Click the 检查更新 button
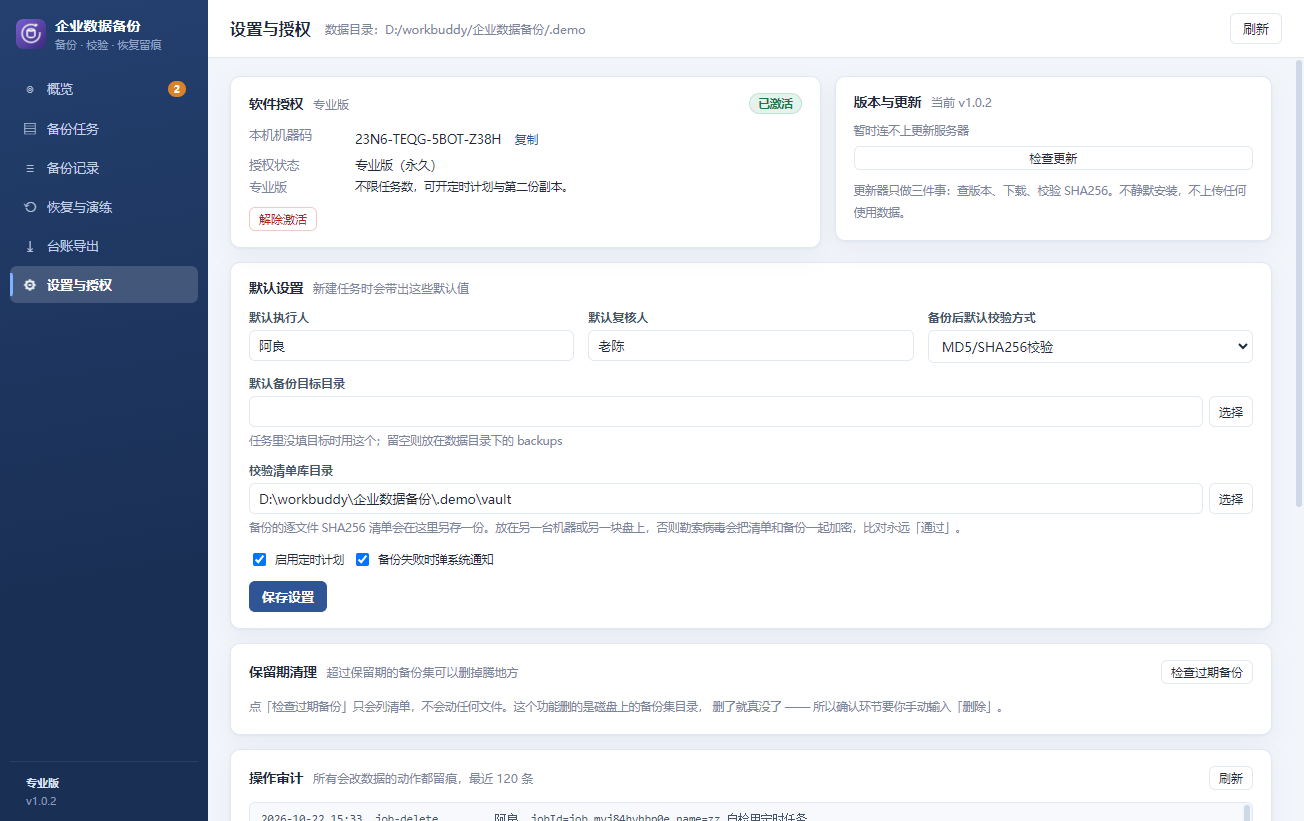This screenshot has width=1304, height=821. [x=1053, y=158]
